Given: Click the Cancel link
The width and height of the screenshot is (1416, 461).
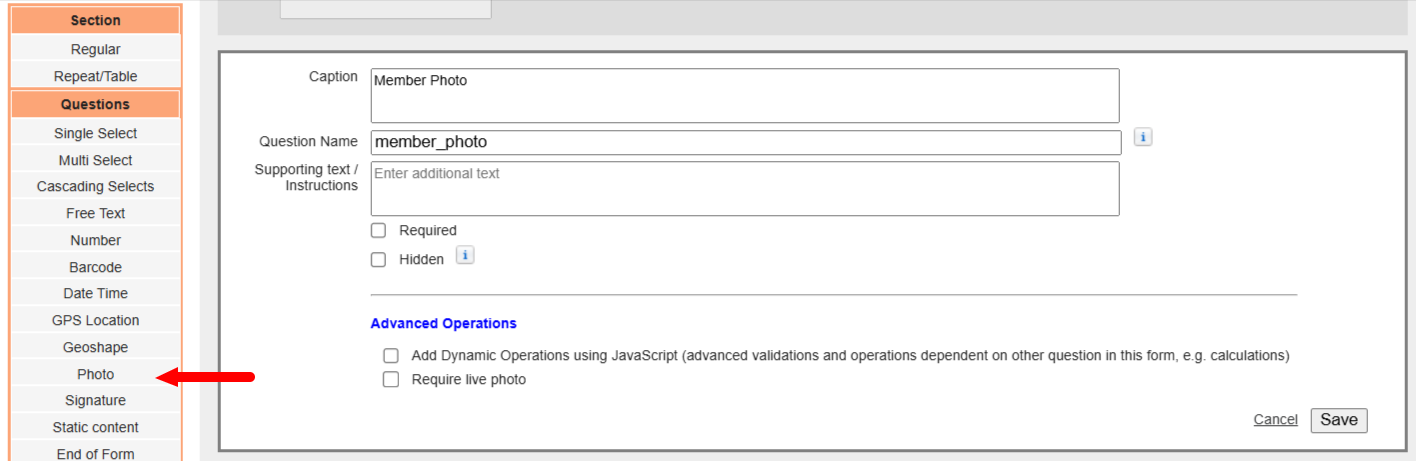Looking at the screenshot, I should [x=1275, y=420].
